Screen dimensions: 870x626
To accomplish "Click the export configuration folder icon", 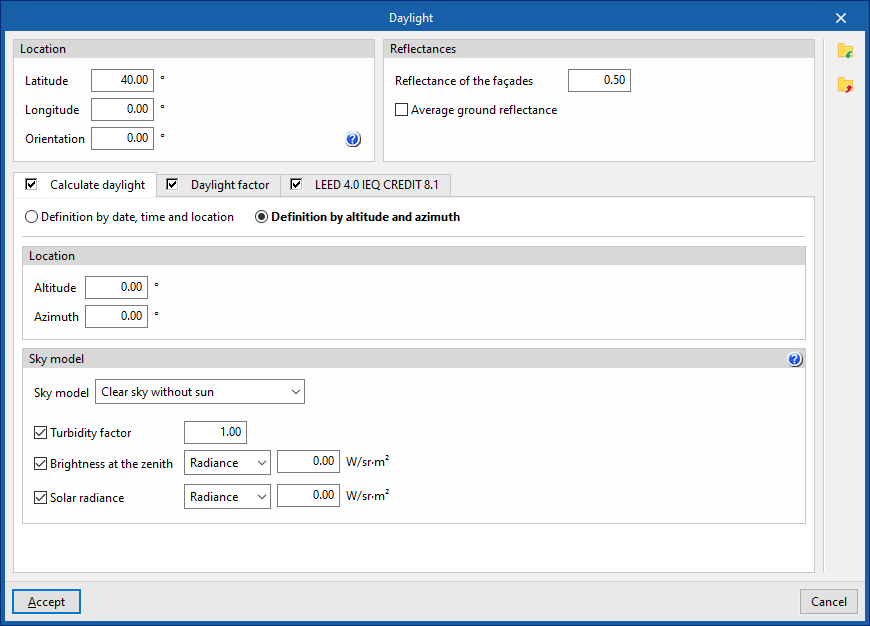I will coord(845,85).
